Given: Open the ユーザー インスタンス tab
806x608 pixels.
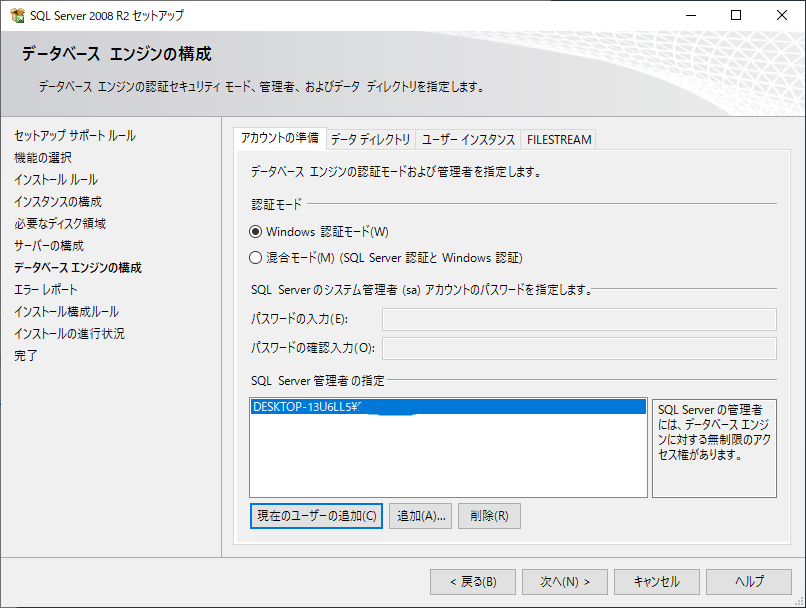Looking at the screenshot, I should (x=468, y=139).
